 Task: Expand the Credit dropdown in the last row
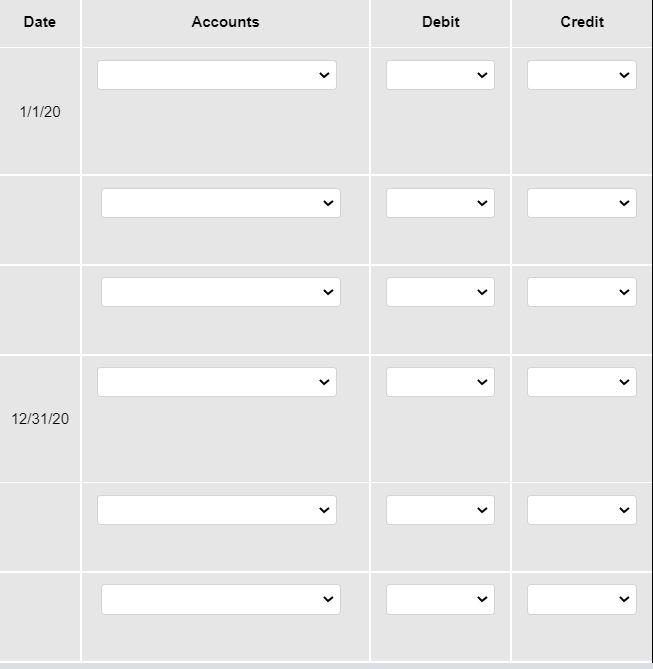tap(581, 599)
